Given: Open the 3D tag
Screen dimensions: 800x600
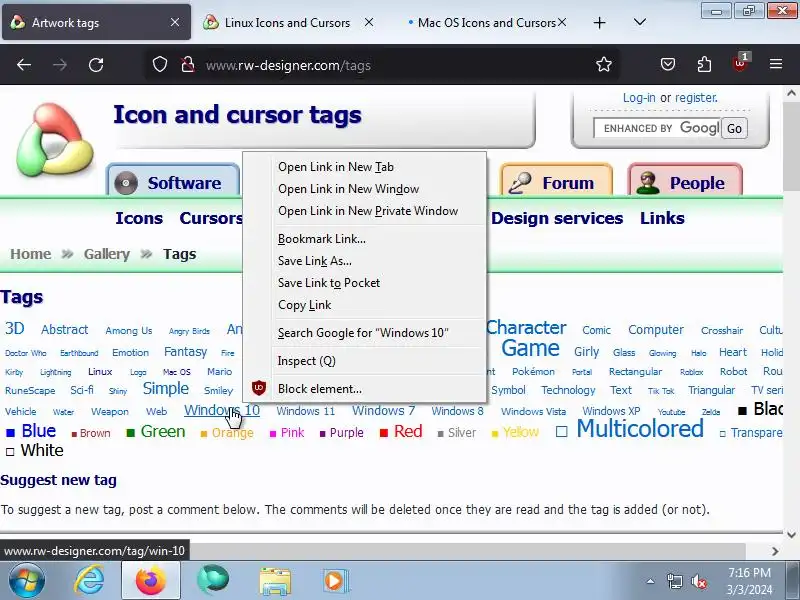Looking at the screenshot, I should point(15,329).
